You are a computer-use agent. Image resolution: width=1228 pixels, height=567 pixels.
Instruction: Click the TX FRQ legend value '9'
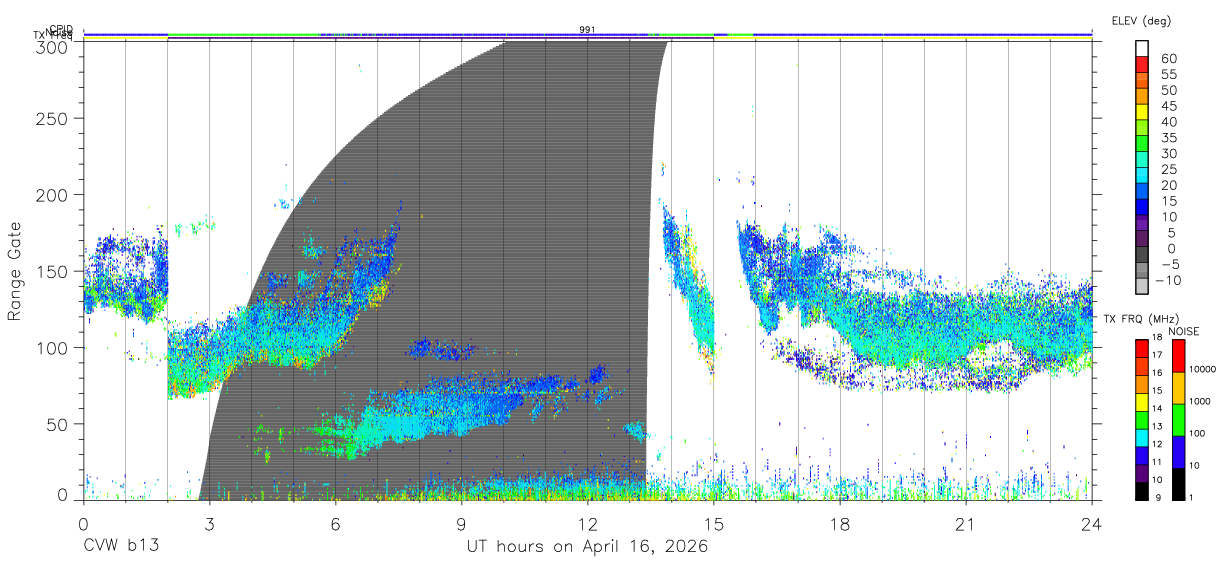tap(1158, 498)
